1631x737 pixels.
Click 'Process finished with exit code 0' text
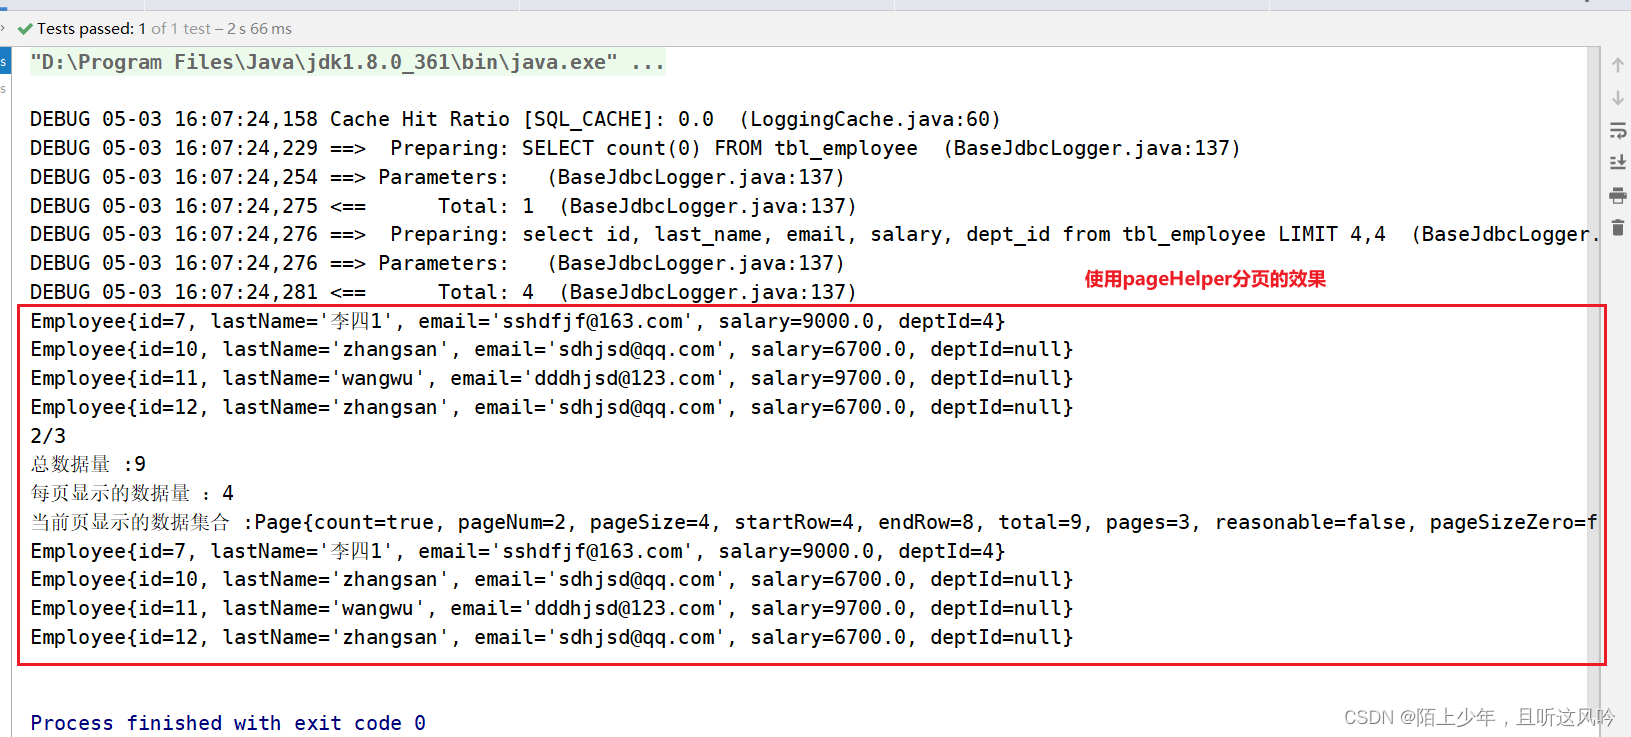[228, 723]
